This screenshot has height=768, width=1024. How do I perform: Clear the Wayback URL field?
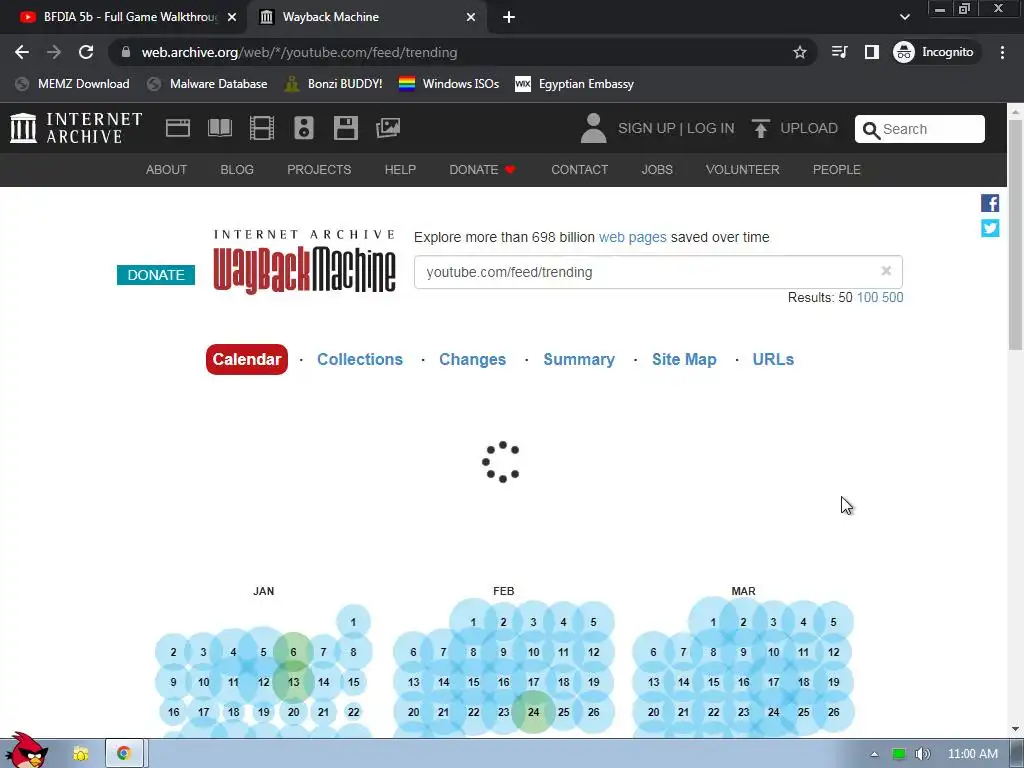tap(886, 271)
